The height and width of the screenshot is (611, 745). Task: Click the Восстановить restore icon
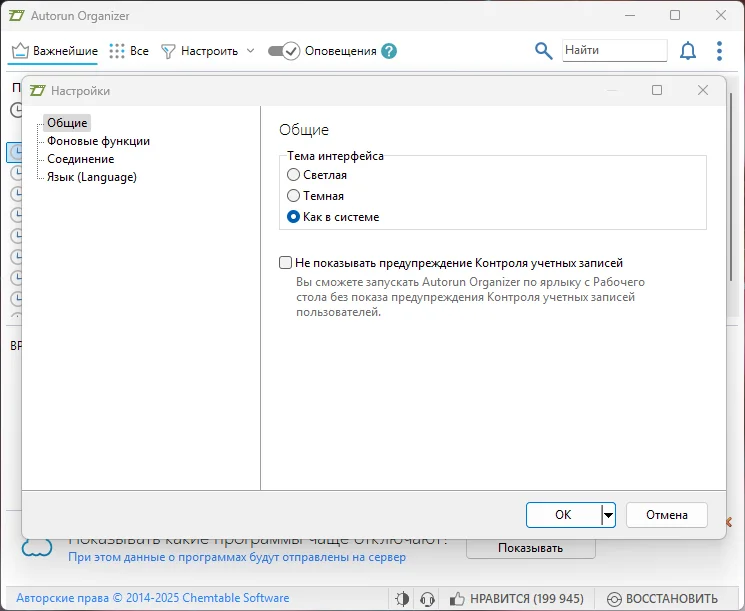(x=615, y=599)
